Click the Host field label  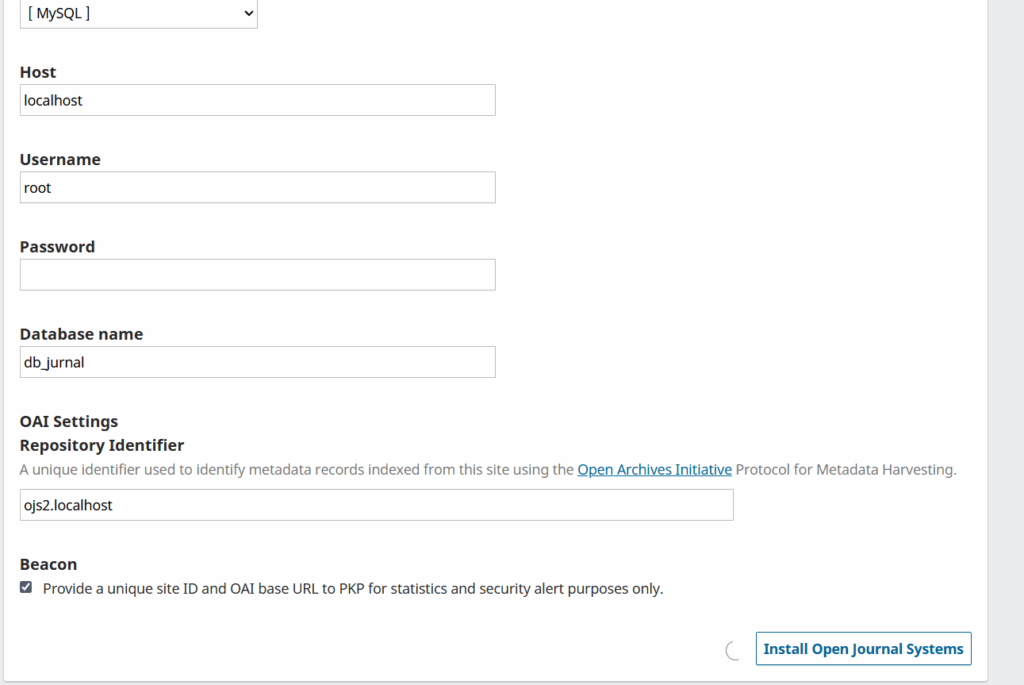(38, 72)
